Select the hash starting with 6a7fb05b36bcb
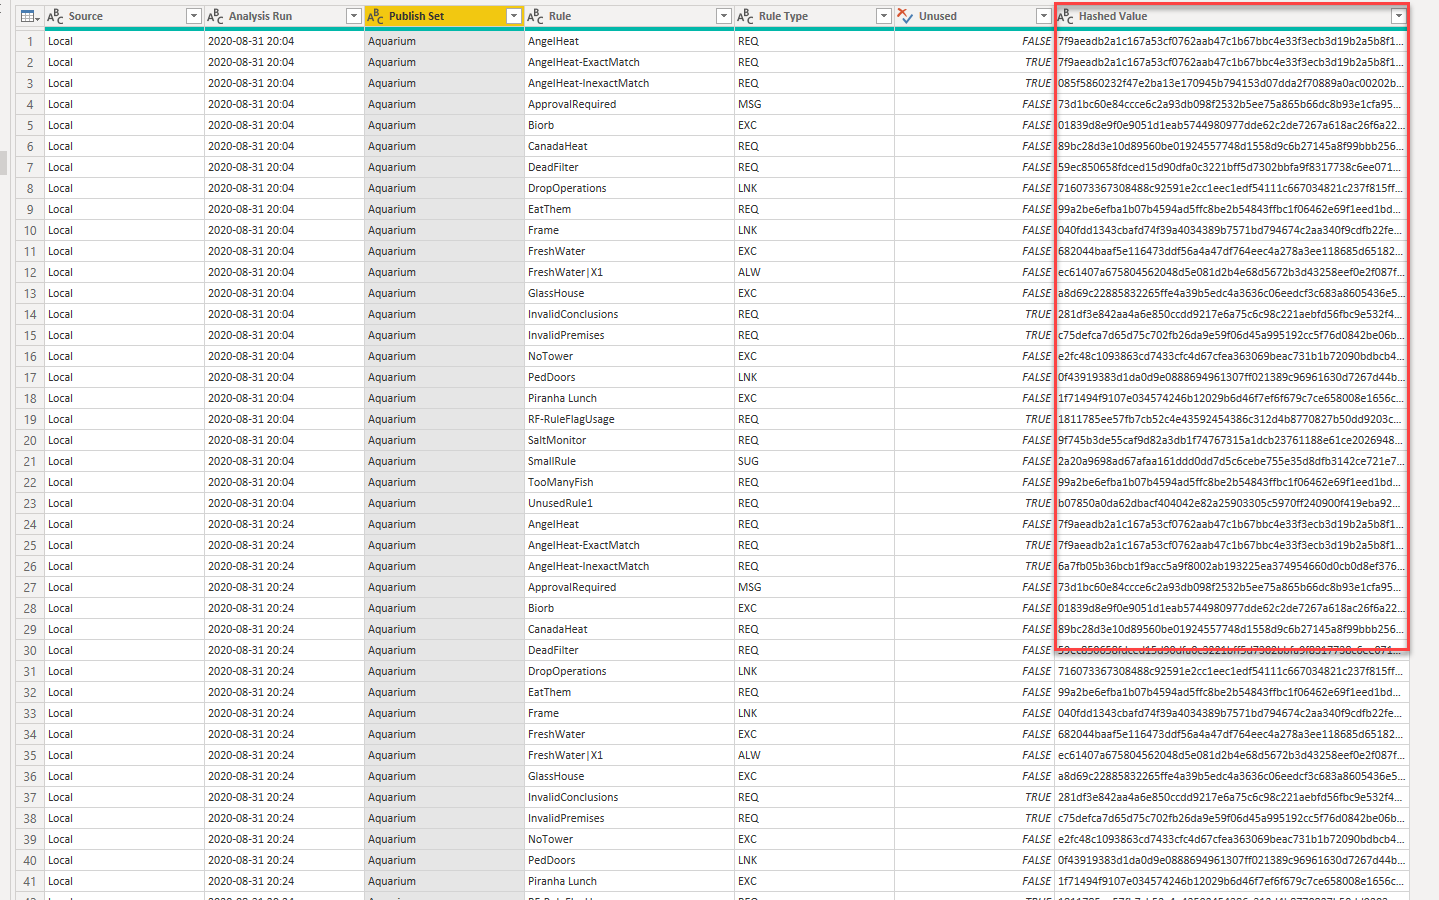The image size is (1439, 900). coord(1231,566)
